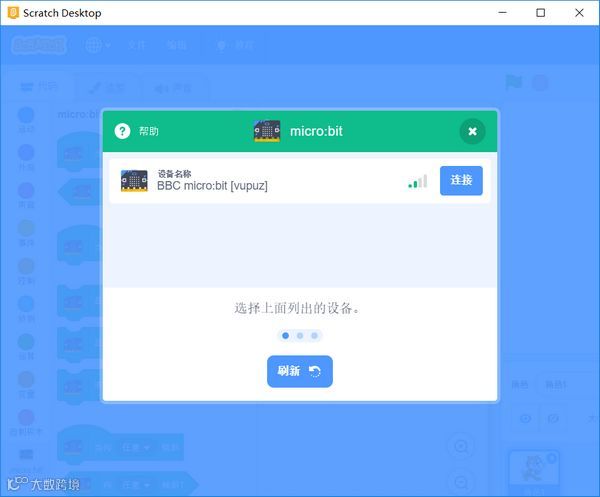Click the zoom in magnifier in workspace
600x497 pixels.
[x=461, y=446]
